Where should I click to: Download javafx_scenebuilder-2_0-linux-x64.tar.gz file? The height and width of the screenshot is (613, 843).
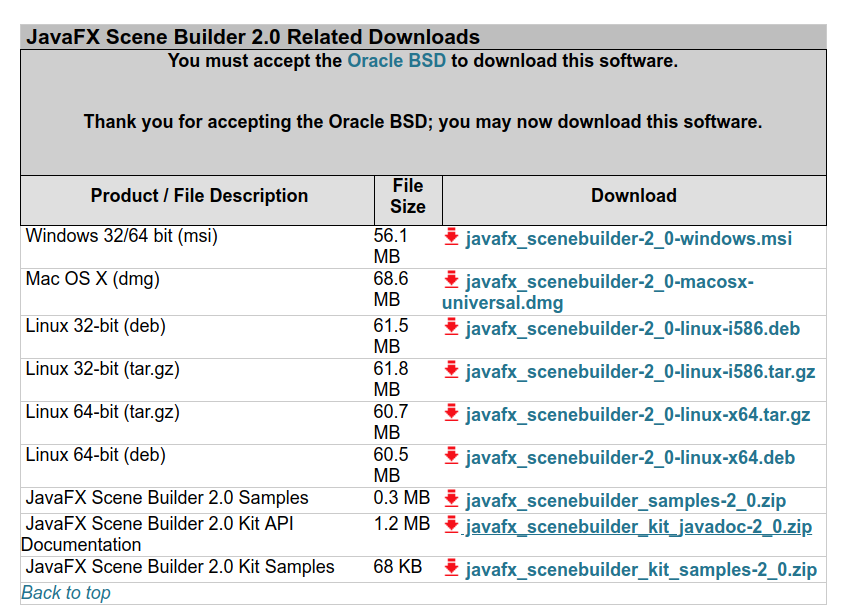click(638, 415)
